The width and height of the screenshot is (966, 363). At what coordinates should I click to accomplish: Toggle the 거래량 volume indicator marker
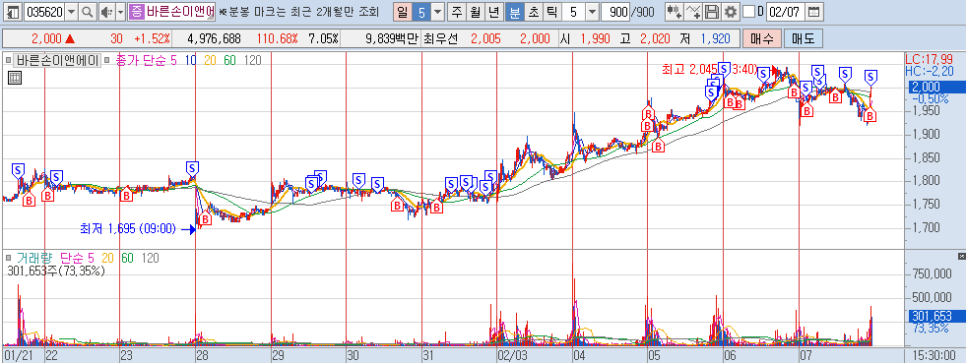tap(8, 256)
